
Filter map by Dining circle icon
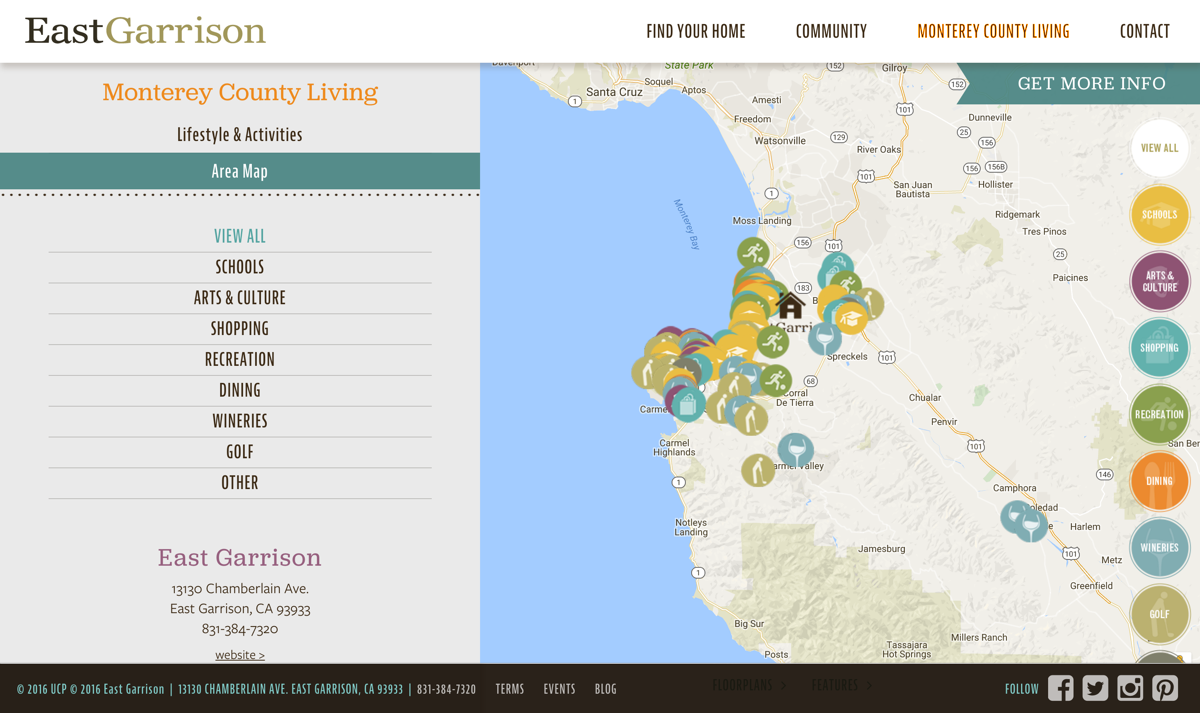point(1160,481)
